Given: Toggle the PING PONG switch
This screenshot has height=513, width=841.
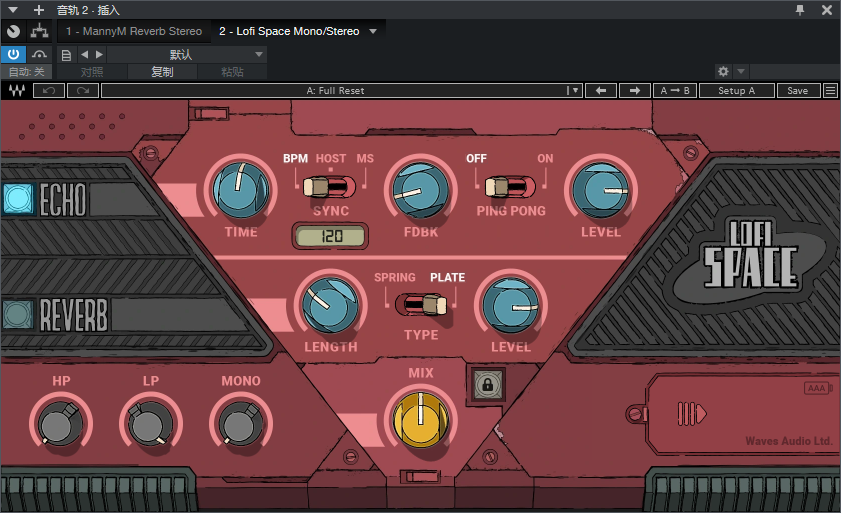Looking at the screenshot, I should pyautogui.click(x=510, y=187).
